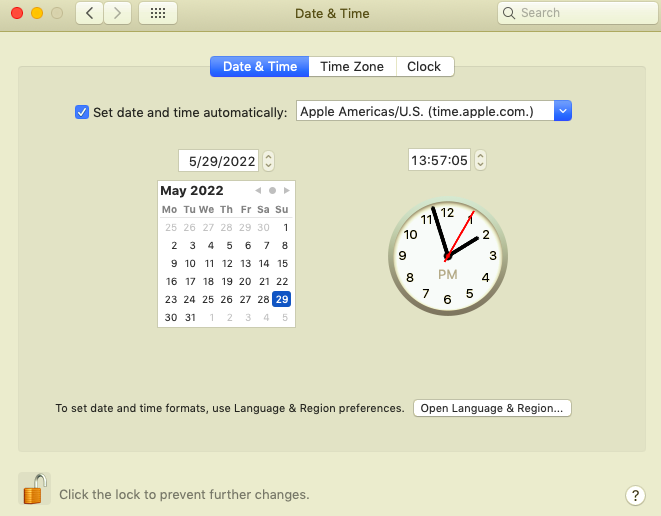Click the May 2022 calendar heading

coord(192,191)
